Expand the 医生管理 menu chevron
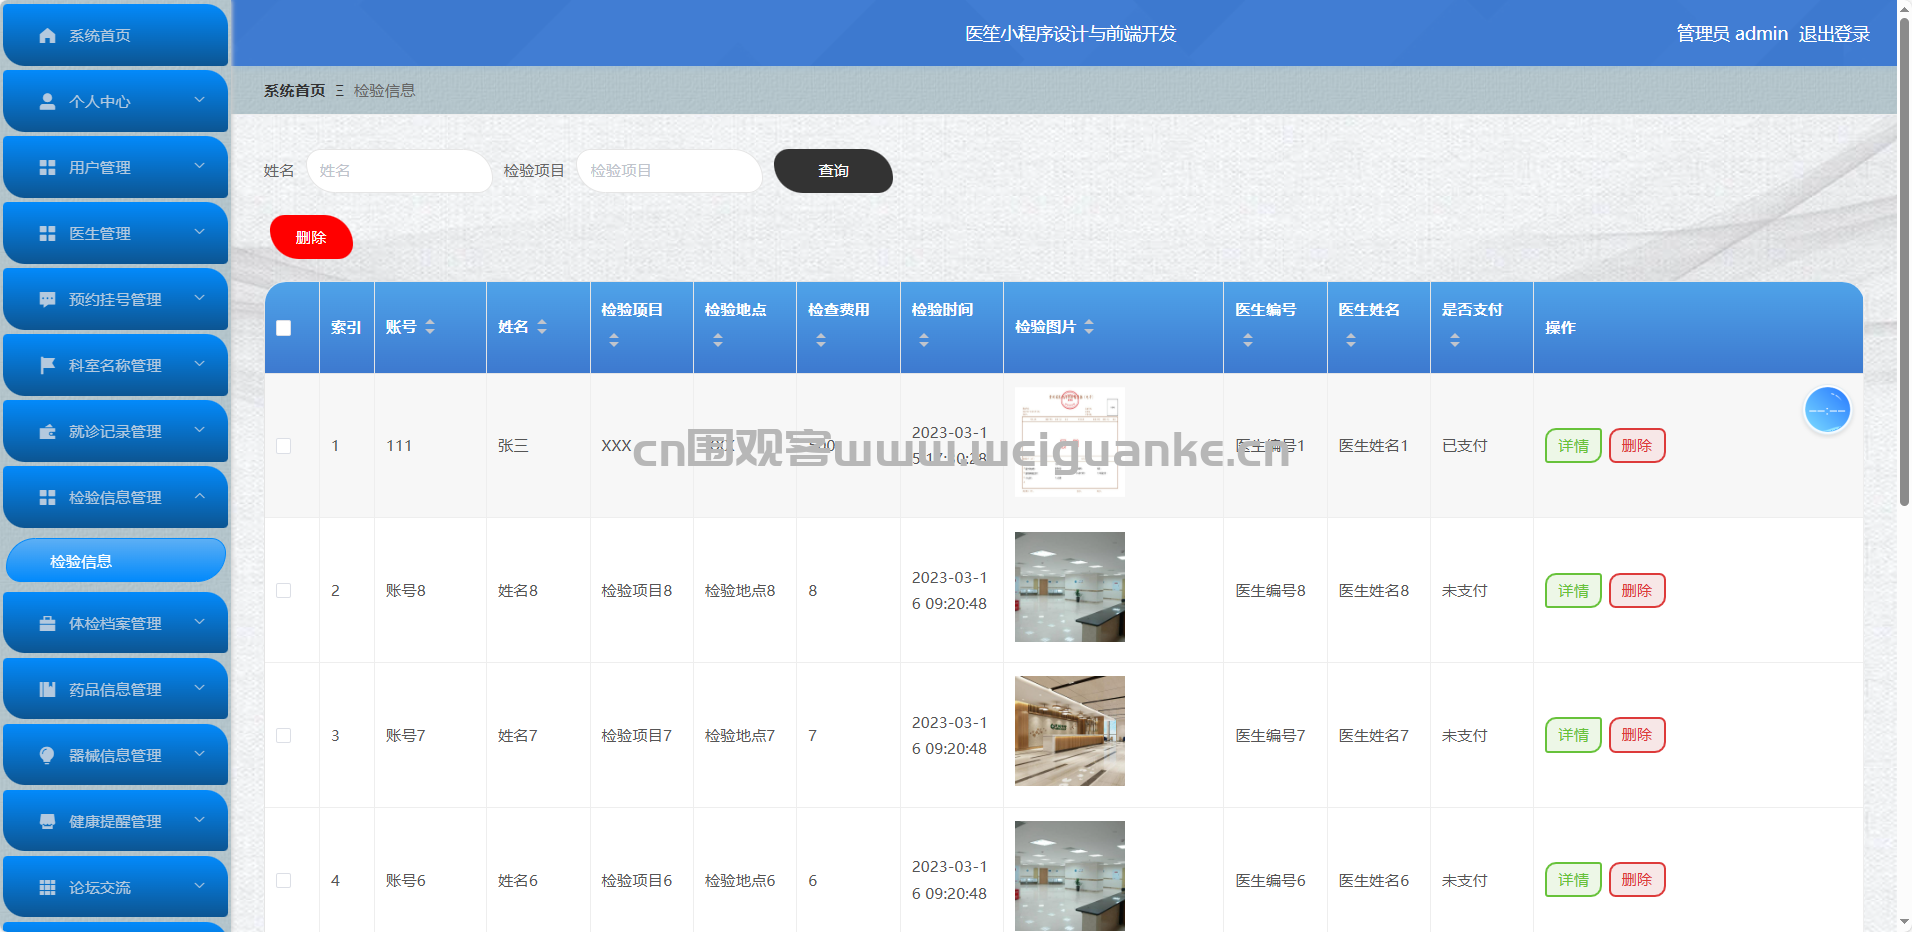 [x=199, y=233]
